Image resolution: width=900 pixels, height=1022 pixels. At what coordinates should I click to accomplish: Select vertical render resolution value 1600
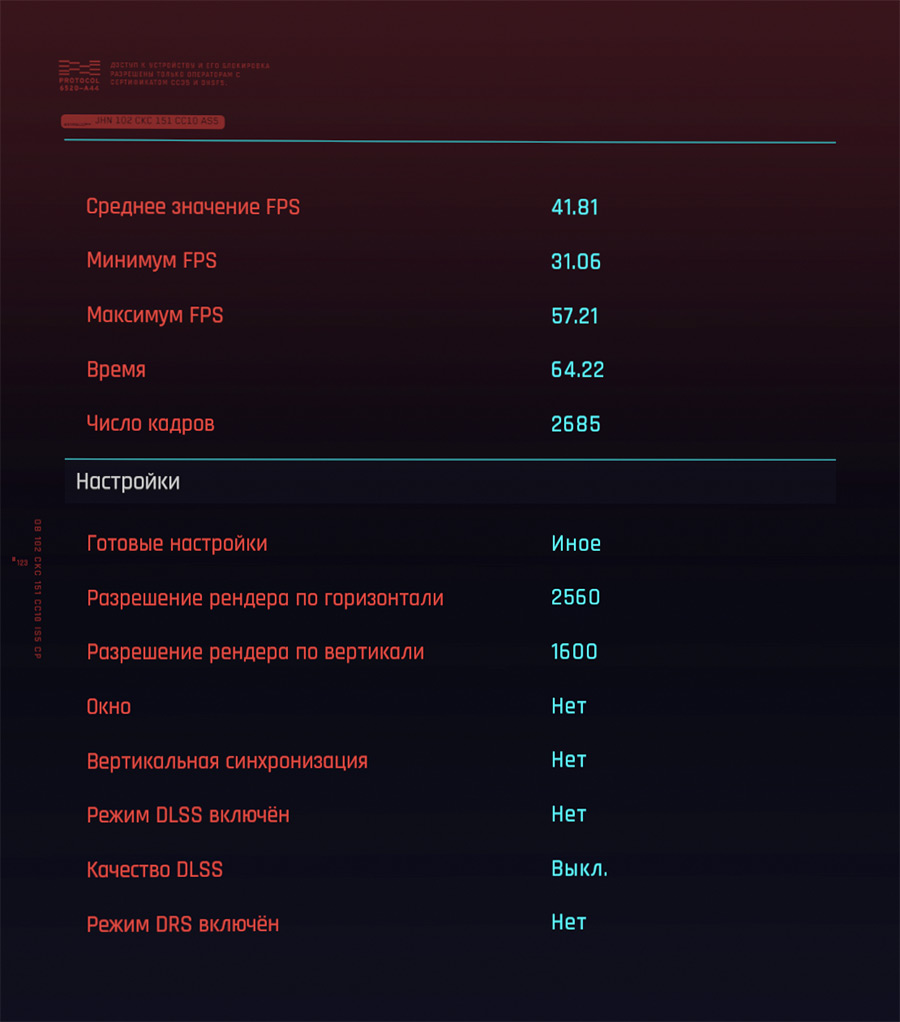click(574, 652)
